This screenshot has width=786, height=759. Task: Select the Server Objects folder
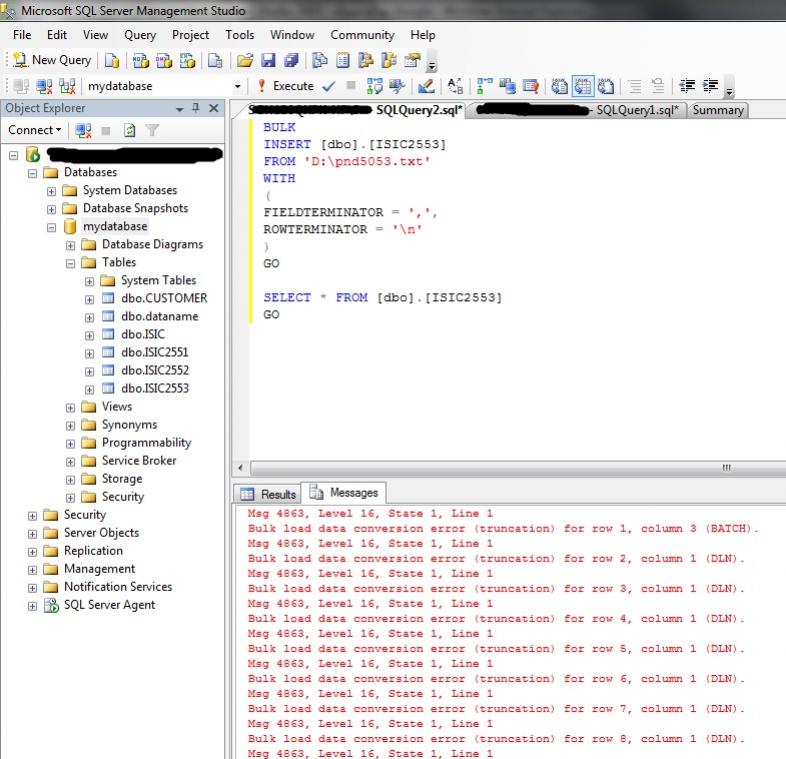(101, 533)
